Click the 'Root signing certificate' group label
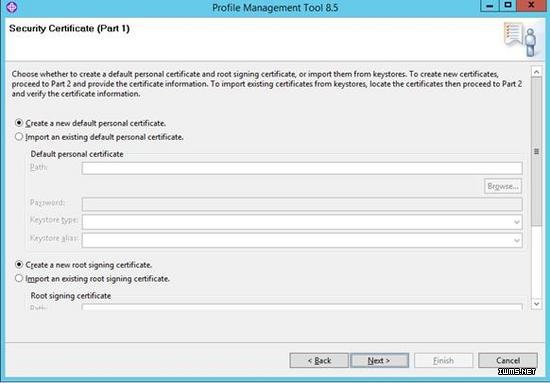The width and height of the screenshot is (550, 383). pyautogui.click(x=71, y=296)
